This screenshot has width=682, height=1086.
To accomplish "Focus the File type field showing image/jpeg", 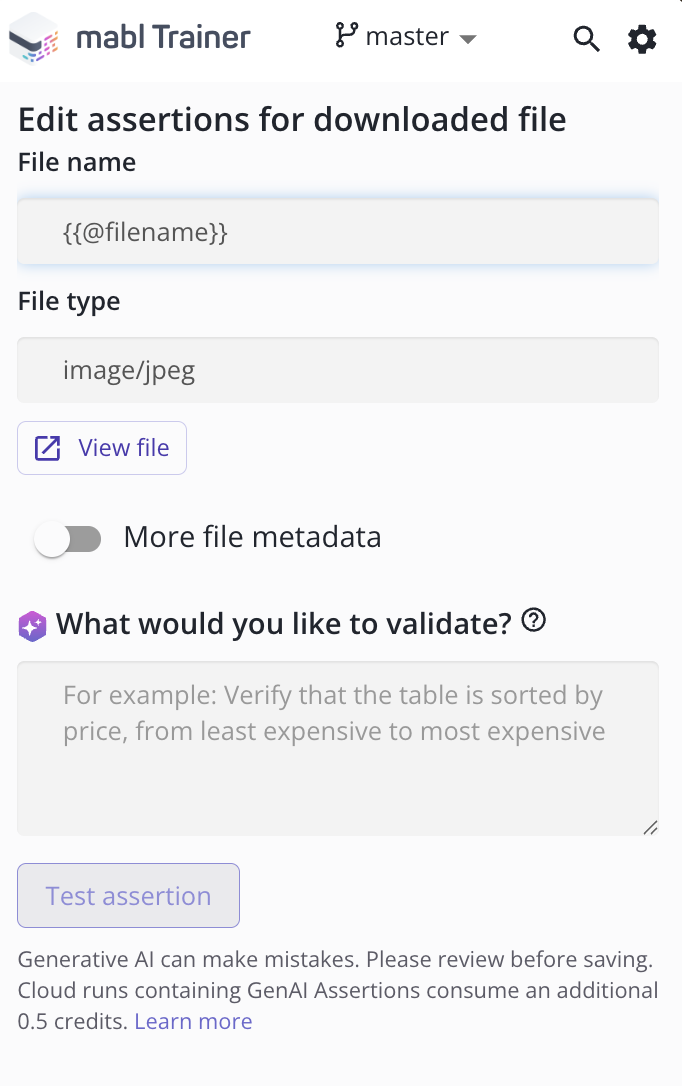I will point(338,371).
